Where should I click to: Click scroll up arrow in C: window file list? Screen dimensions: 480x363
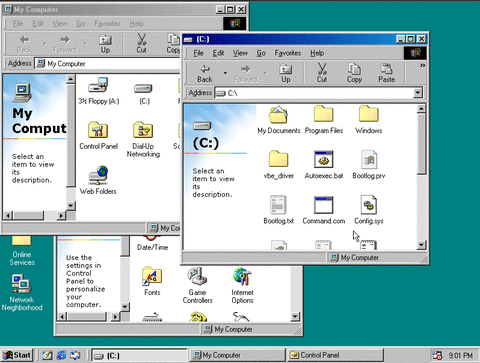pyautogui.click(x=421, y=109)
